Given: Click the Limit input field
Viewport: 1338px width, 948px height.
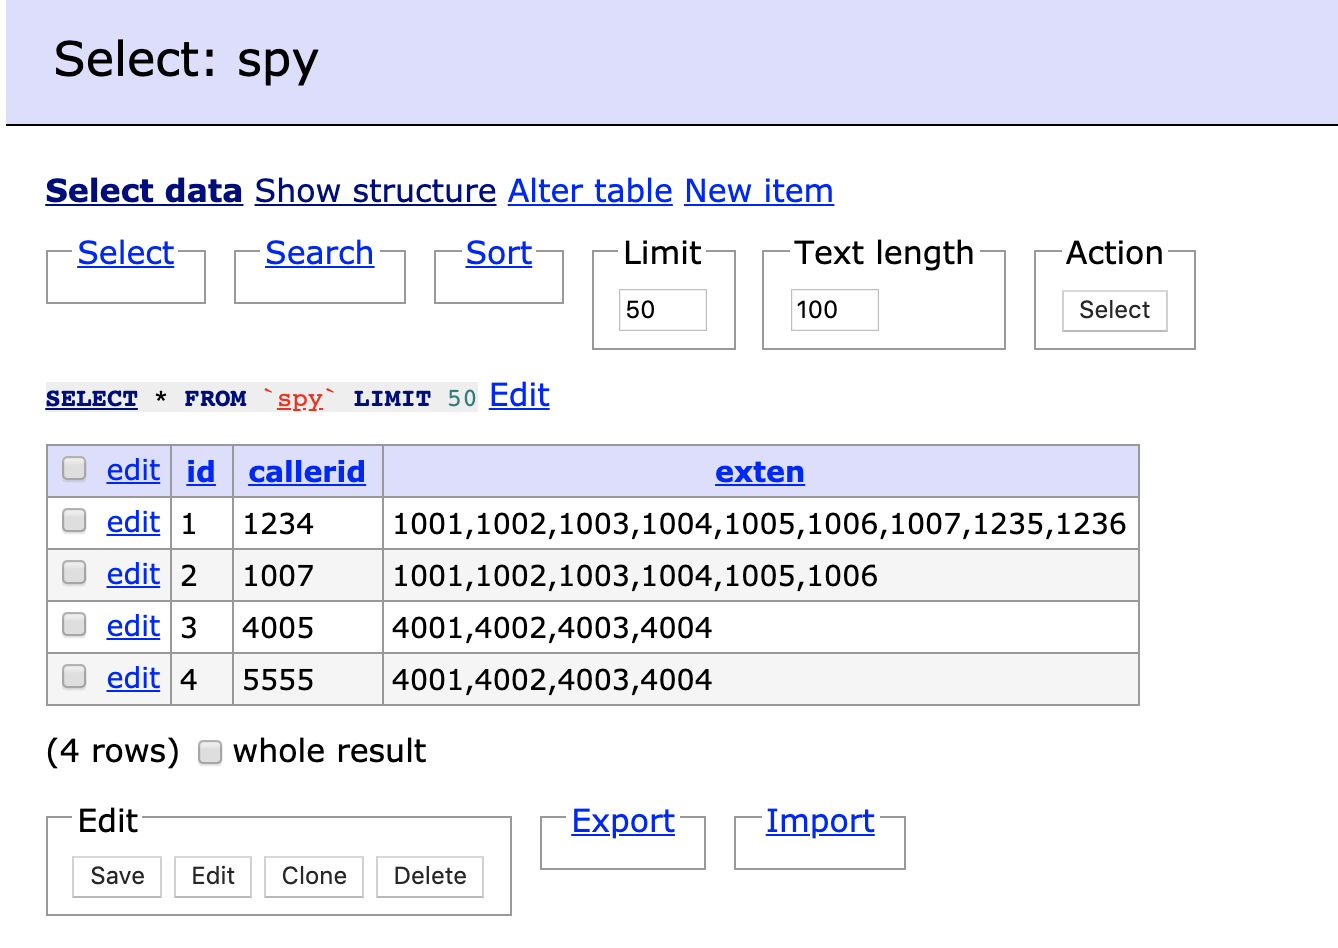Looking at the screenshot, I should 662,310.
